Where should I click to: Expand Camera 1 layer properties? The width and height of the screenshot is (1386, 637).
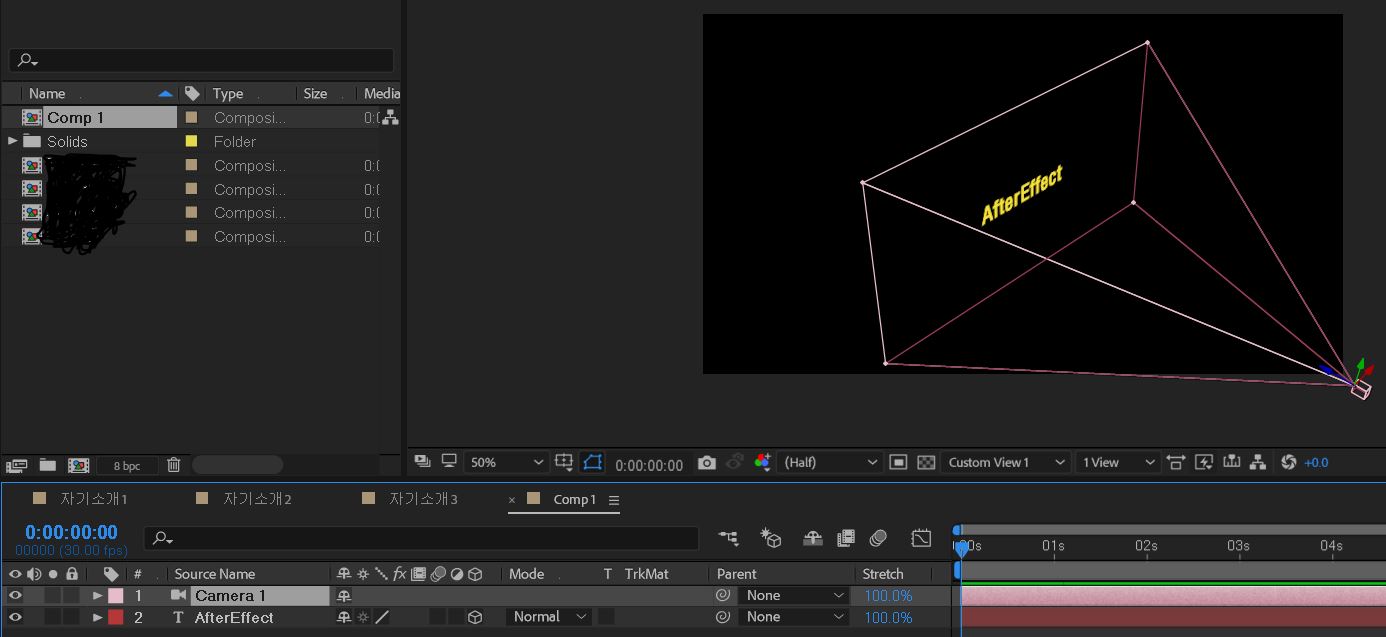pos(98,595)
